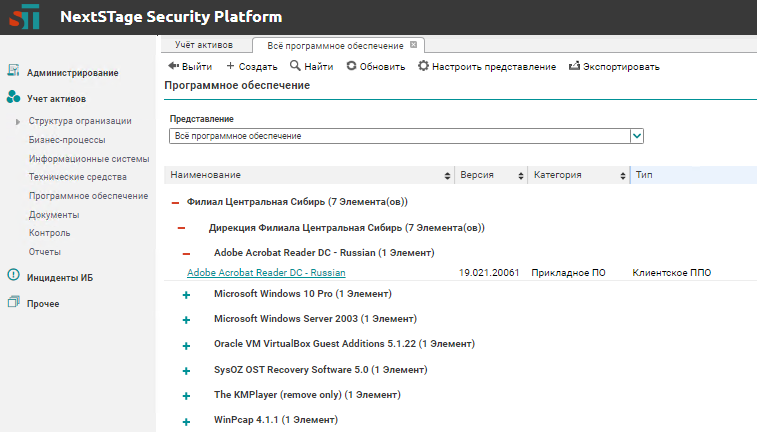
Task: Click the Создать plus icon
Action: (230, 66)
